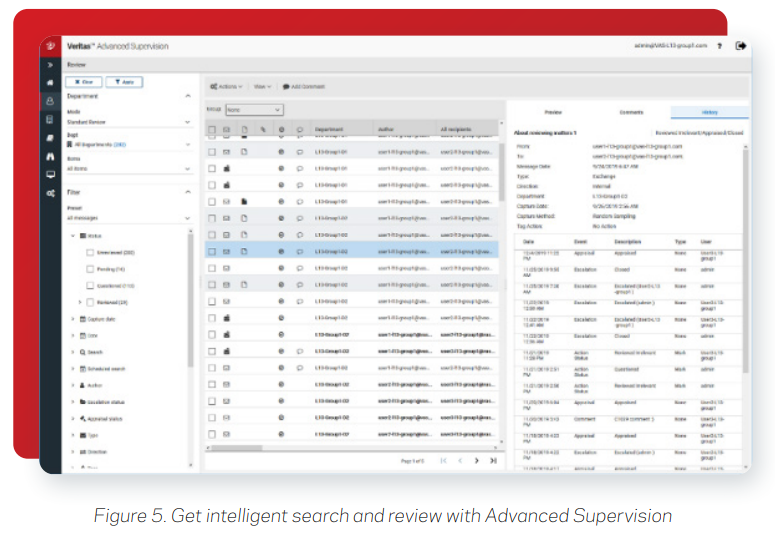The image size is (775, 539).
Task: Click the calendar icon beside Capture date
Action: pyautogui.click(x=83, y=319)
